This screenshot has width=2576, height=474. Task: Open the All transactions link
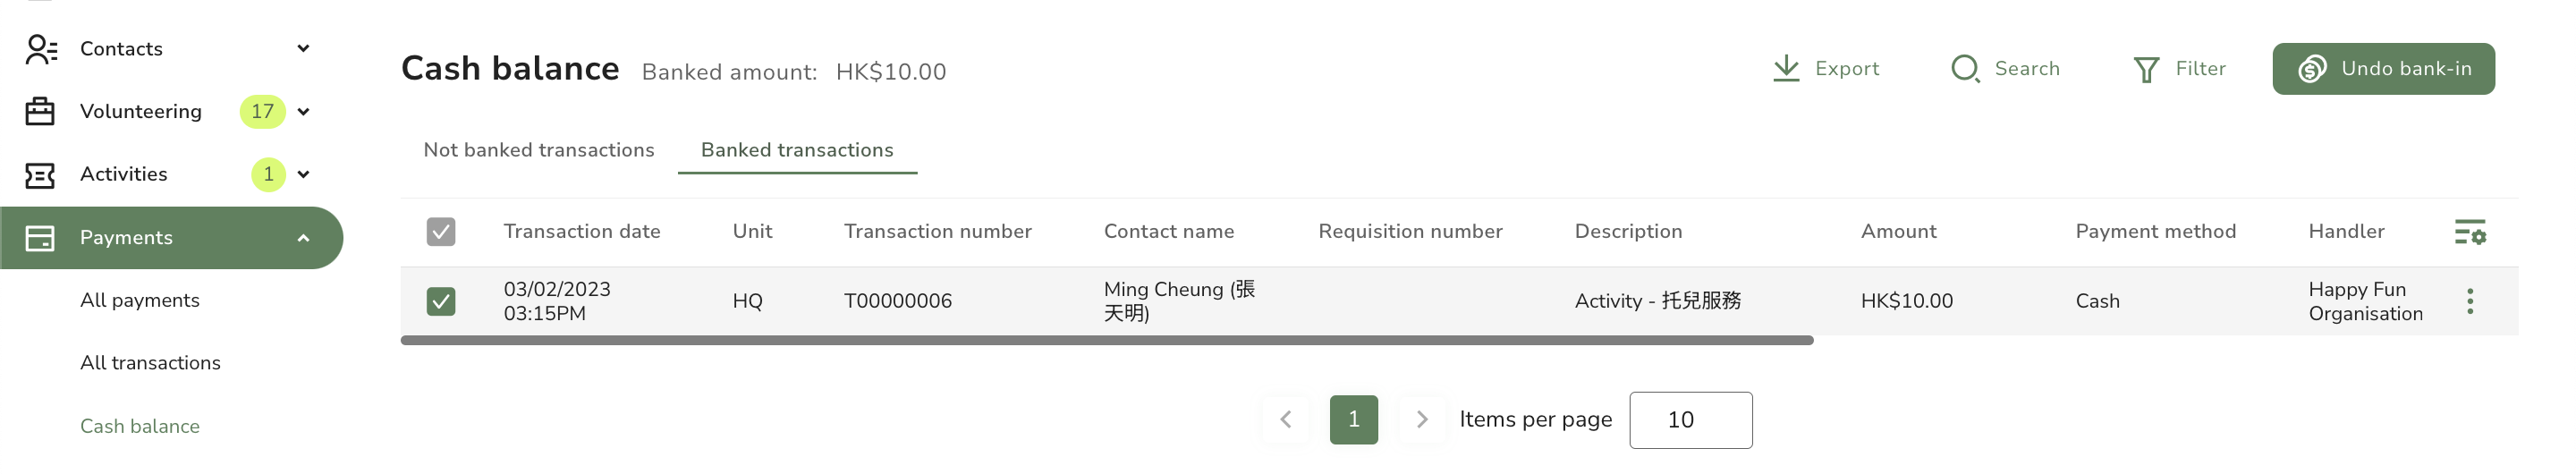tap(150, 363)
